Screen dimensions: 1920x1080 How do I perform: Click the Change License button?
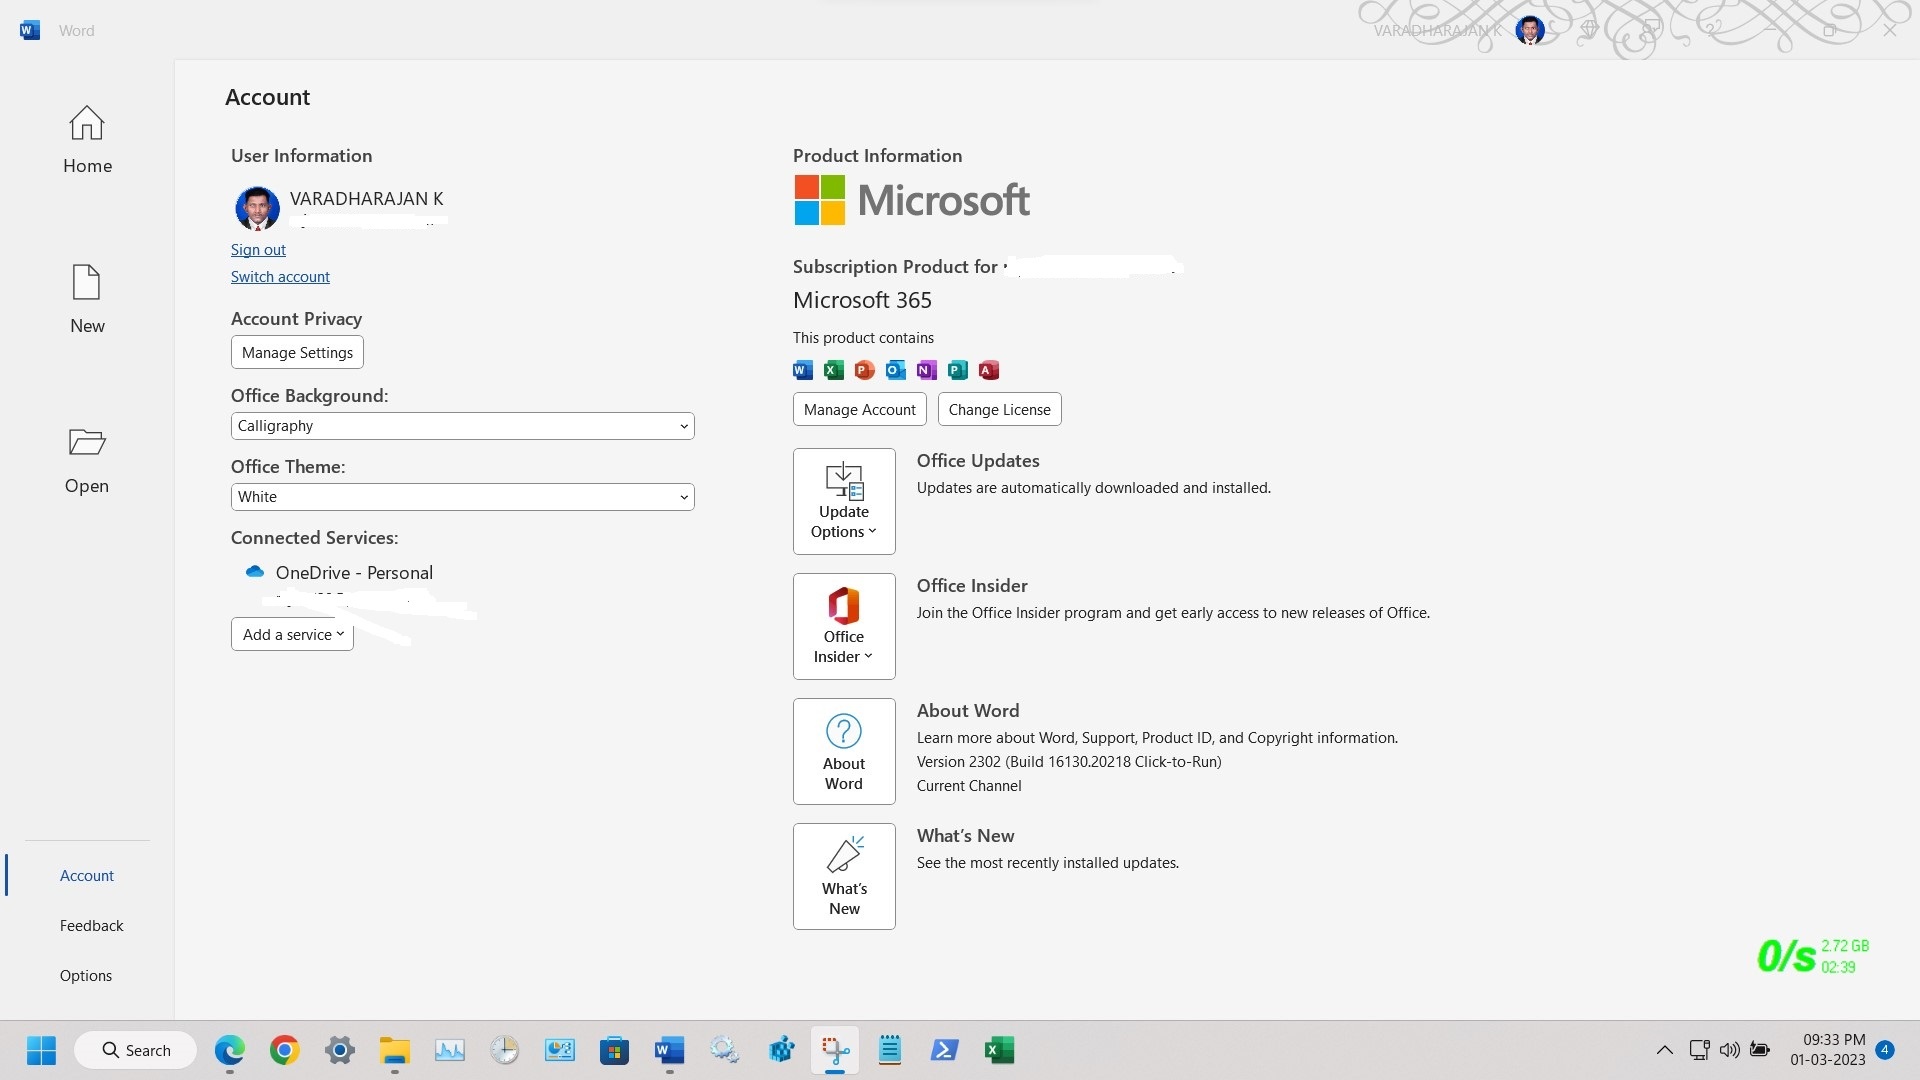pos(998,409)
